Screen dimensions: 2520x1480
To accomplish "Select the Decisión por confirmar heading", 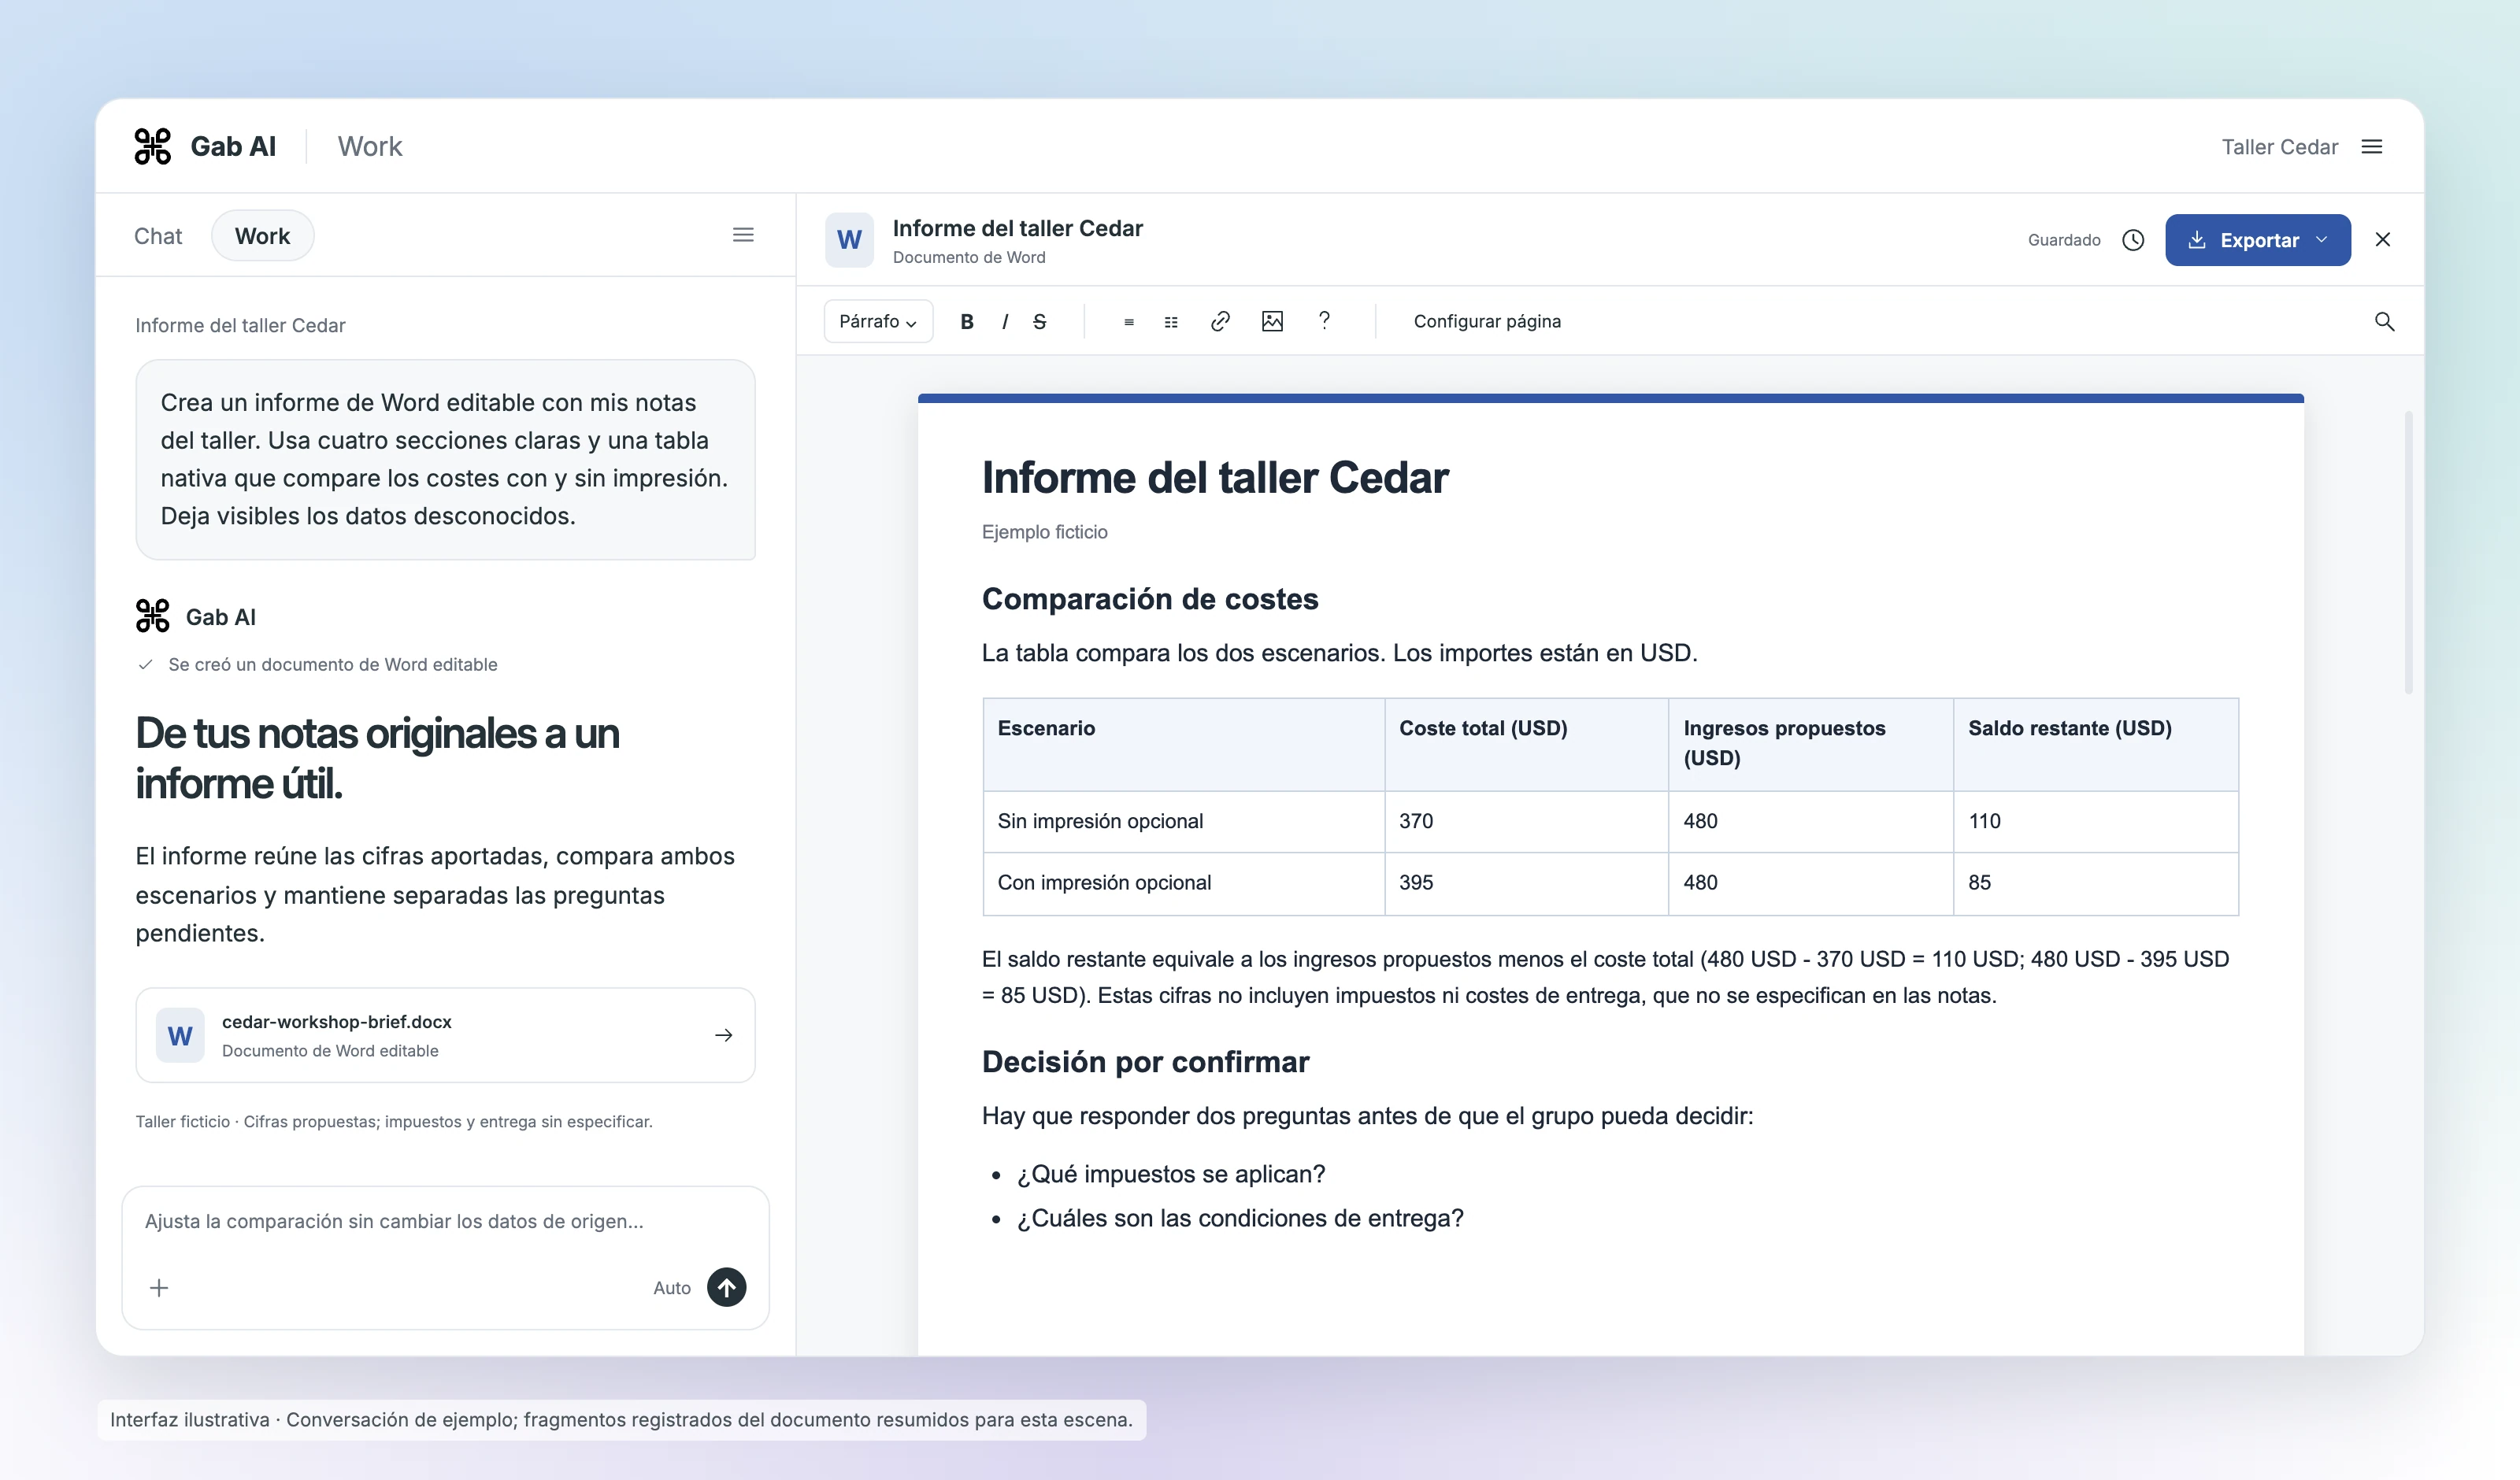I will tap(1145, 1062).
